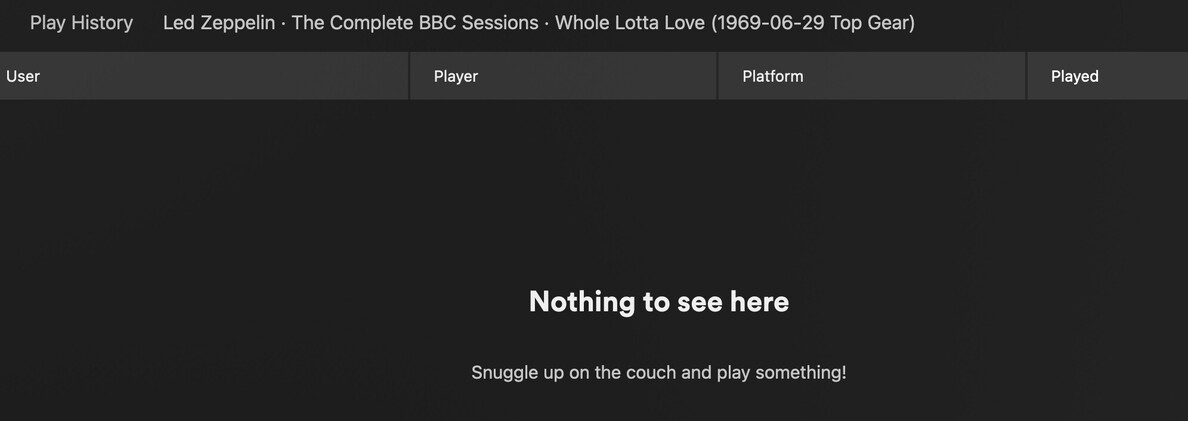The image size is (1188, 421).
Task: Open the Led Zeppelin artist link
Action: (x=219, y=23)
